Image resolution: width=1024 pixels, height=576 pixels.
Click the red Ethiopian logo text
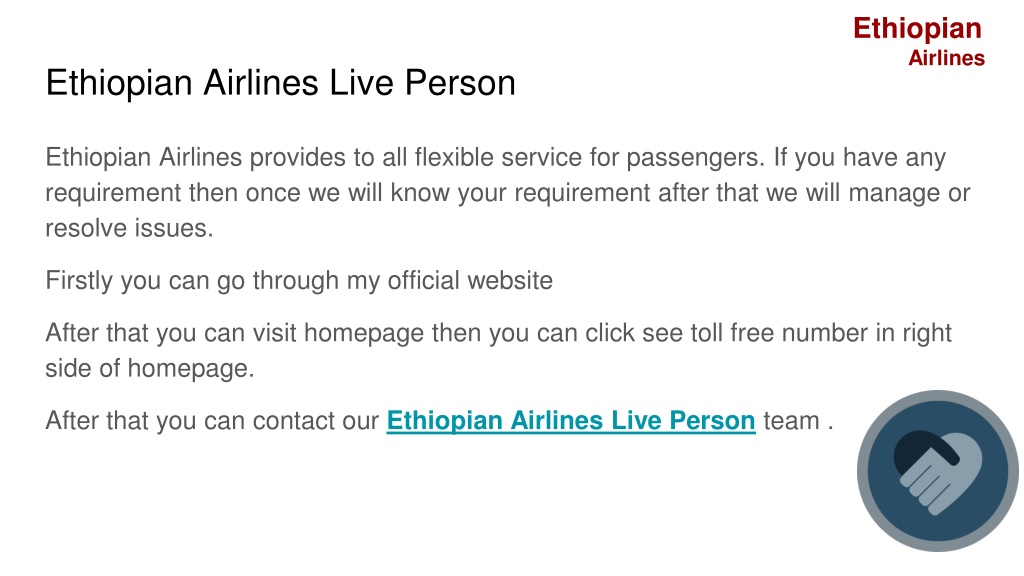pyautogui.click(x=918, y=29)
